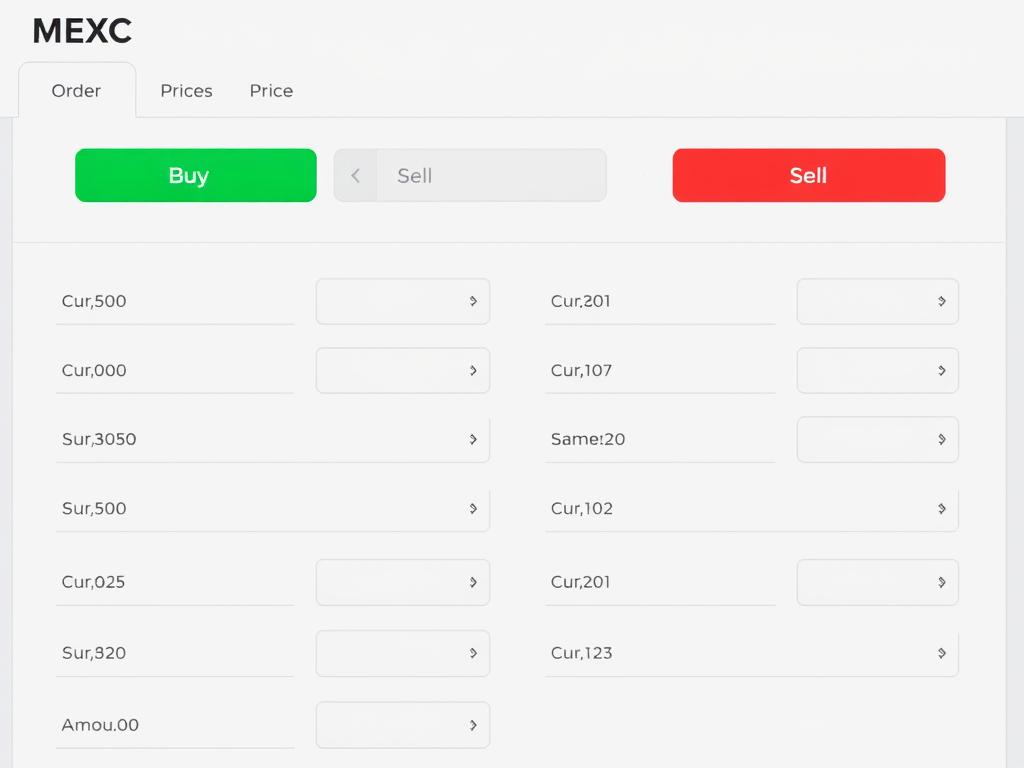Open the Cur,025 row selector arrow
The height and width of the screenshot is (768, 1024).
tap(474, 582)
